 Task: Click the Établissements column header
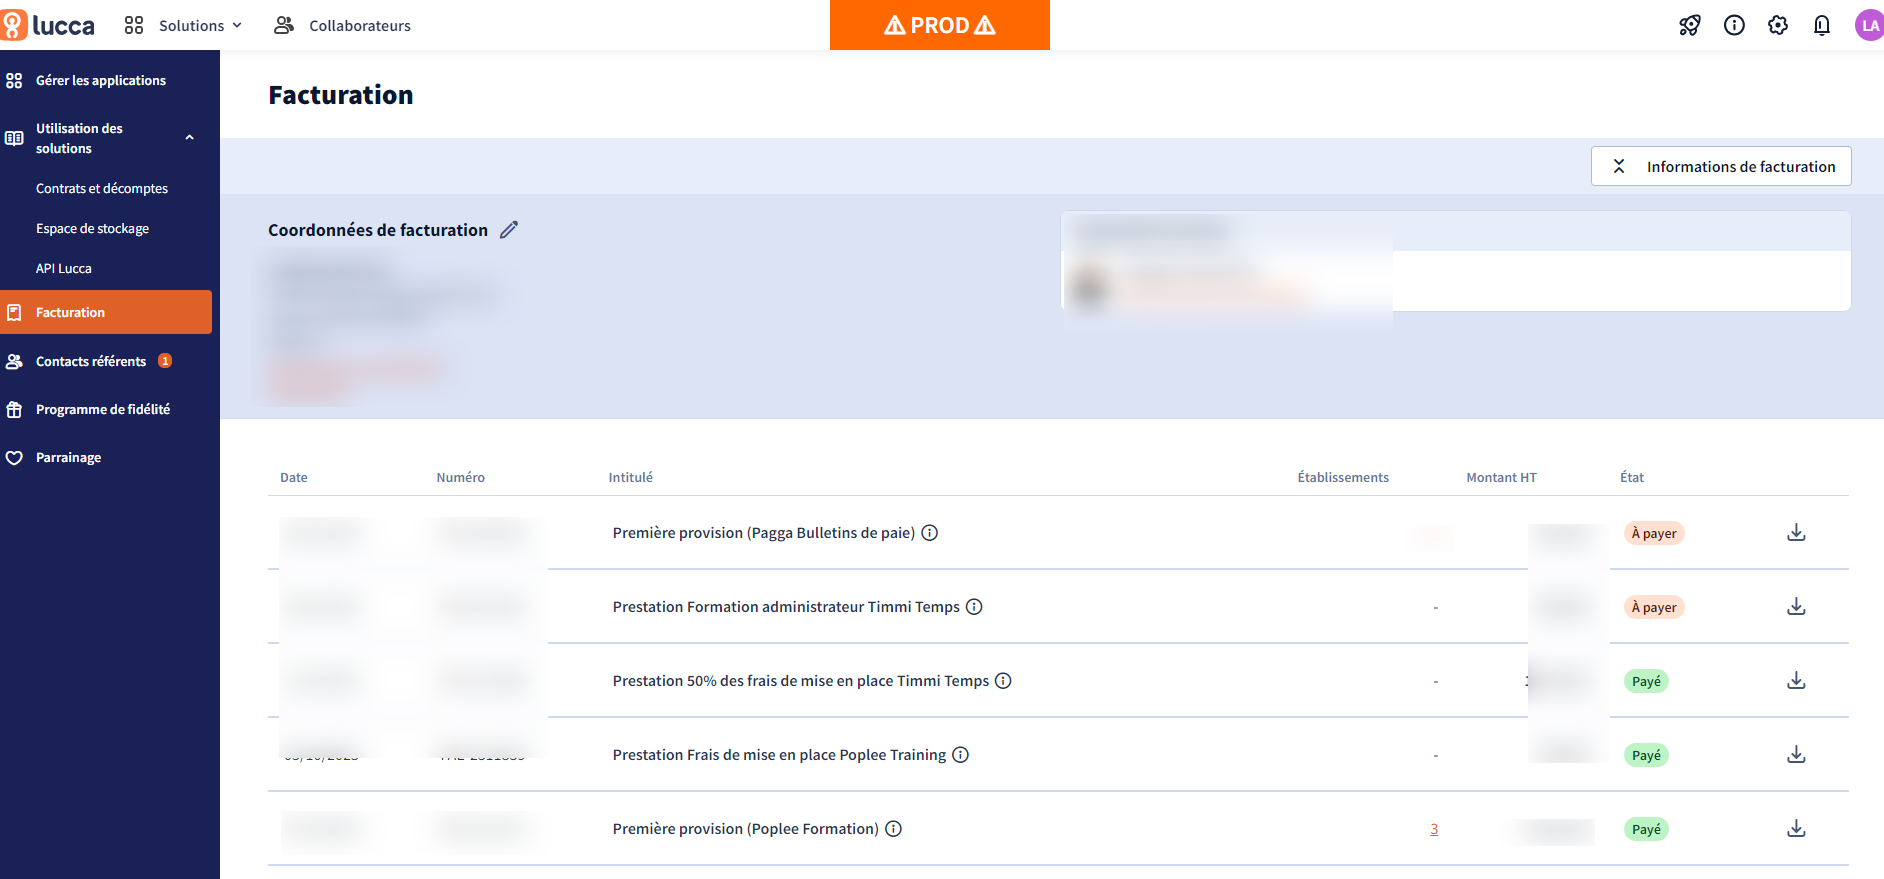1343,478
